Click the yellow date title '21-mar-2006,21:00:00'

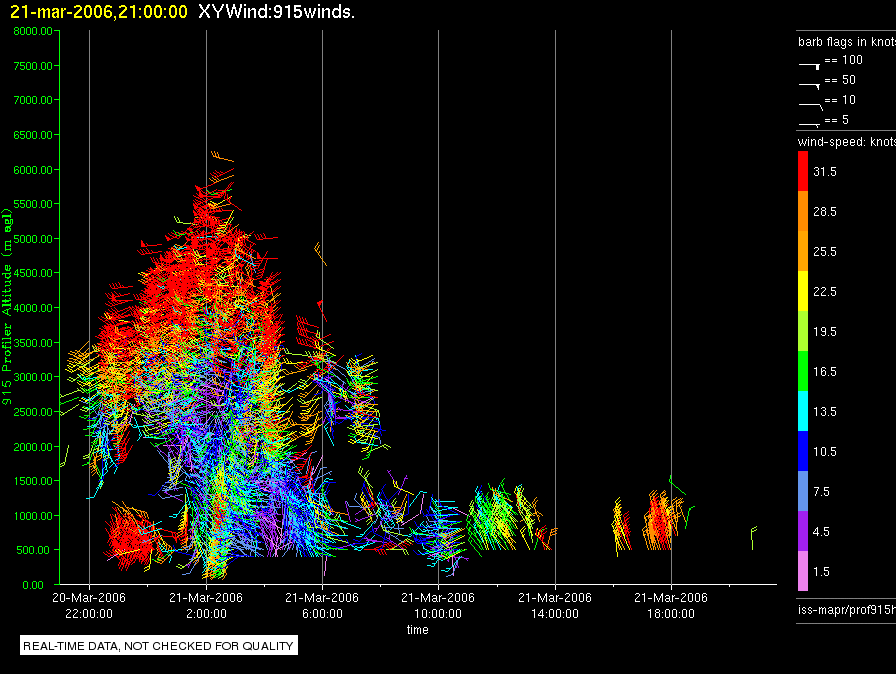point(99,12)
